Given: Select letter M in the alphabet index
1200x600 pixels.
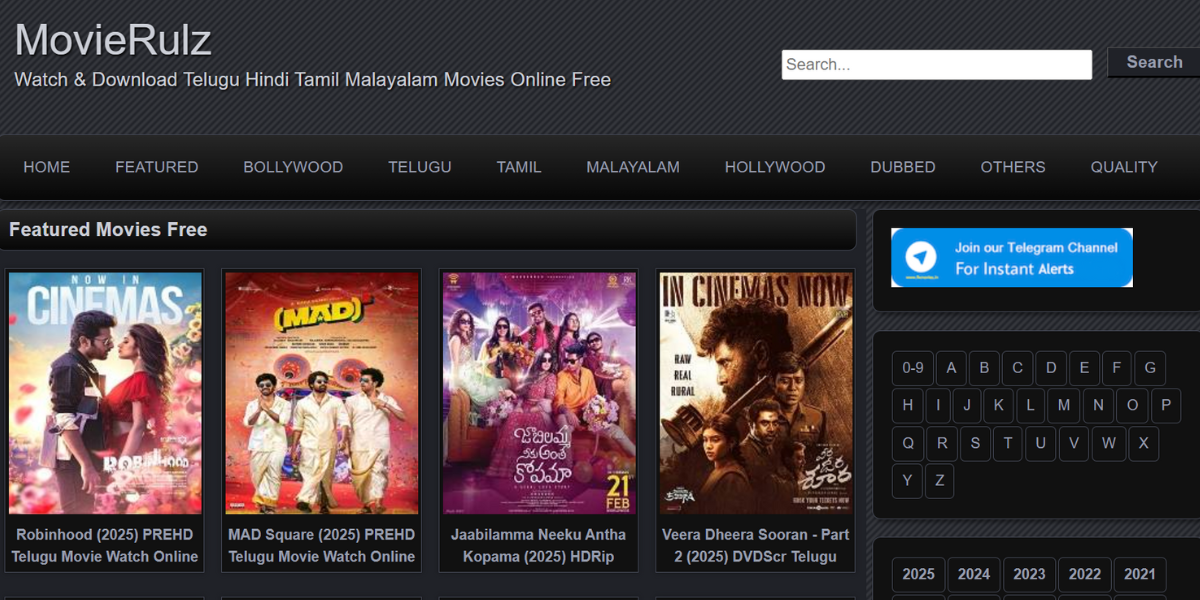Looking at the screenshot, I should 1064,406.
